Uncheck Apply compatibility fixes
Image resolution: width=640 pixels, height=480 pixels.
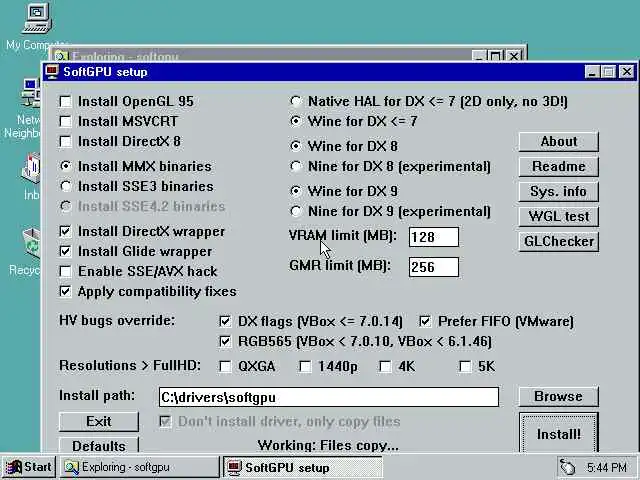pos(65,291)
